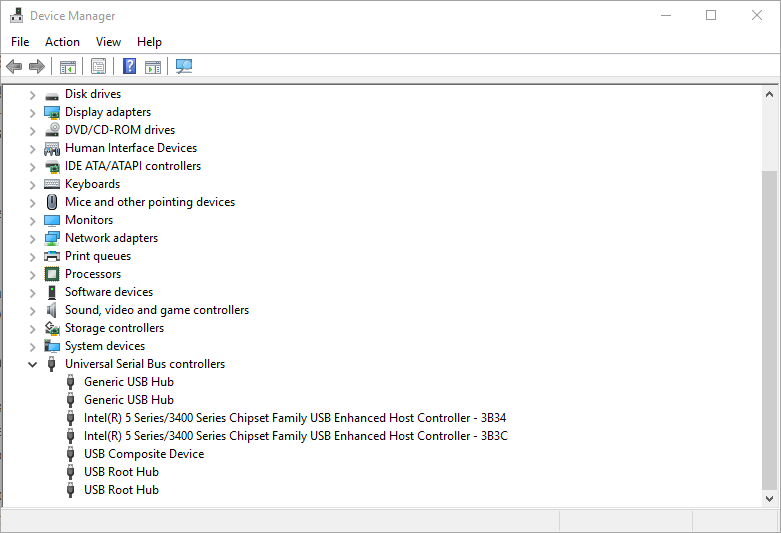
Task: Click the USB Composite Device plug icon
Action: (x=71, y=454)
